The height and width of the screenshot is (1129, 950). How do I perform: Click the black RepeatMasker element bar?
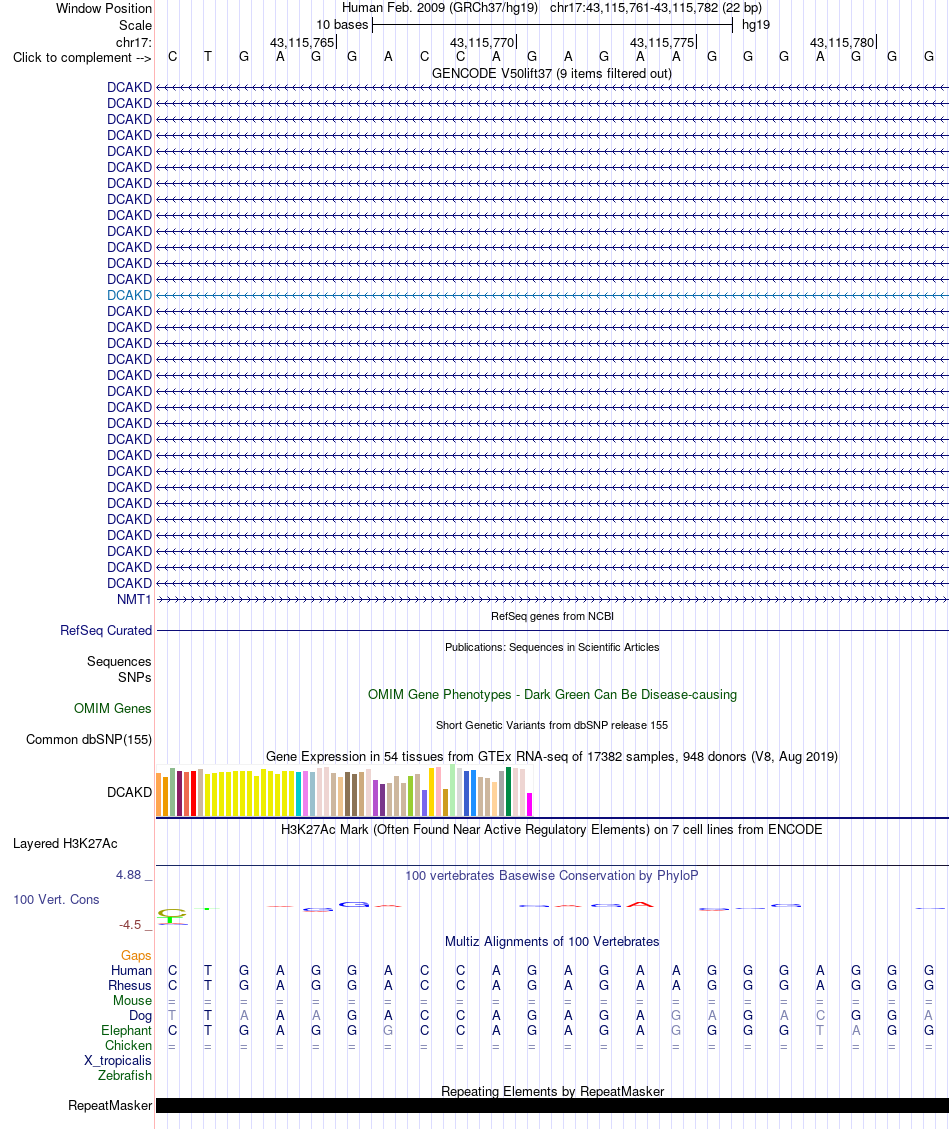click(552, 1105)
